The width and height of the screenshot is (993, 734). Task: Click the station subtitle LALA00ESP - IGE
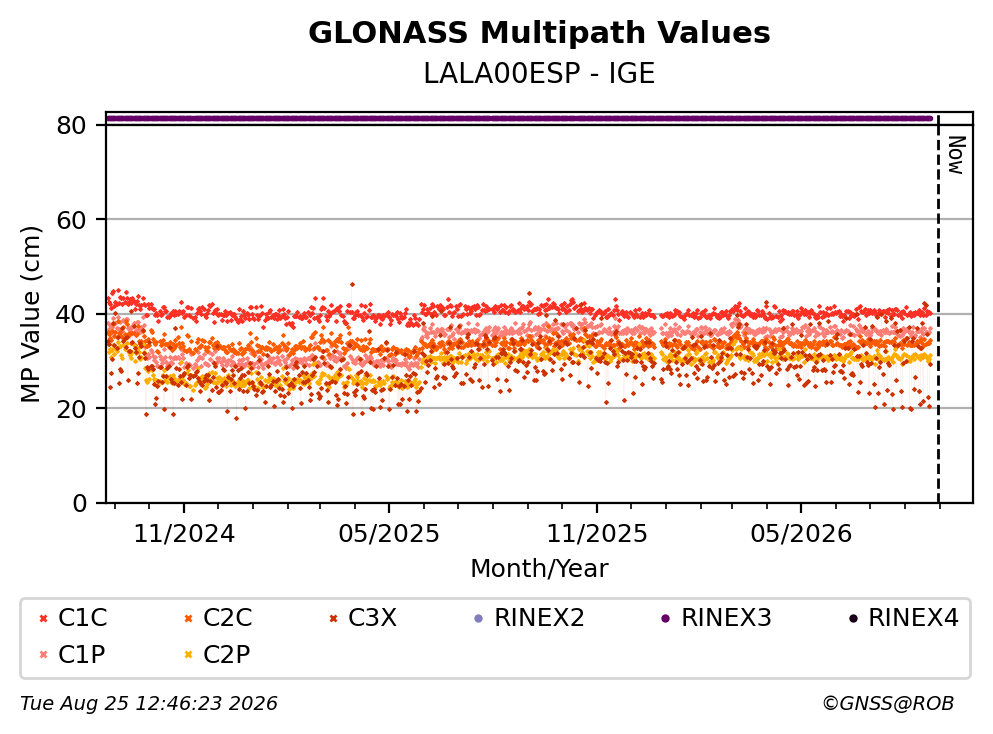tap(539, 73)
